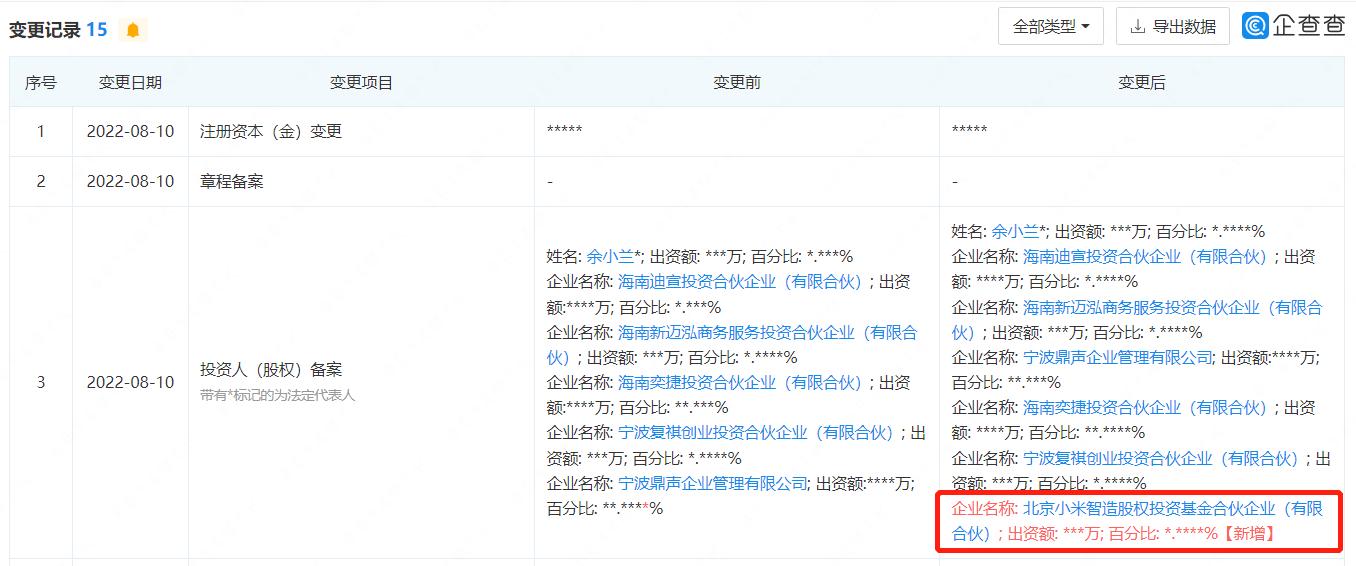Open 宁波鼎声企业管理有限公司 link in 变更后 column

(1118, 357)
